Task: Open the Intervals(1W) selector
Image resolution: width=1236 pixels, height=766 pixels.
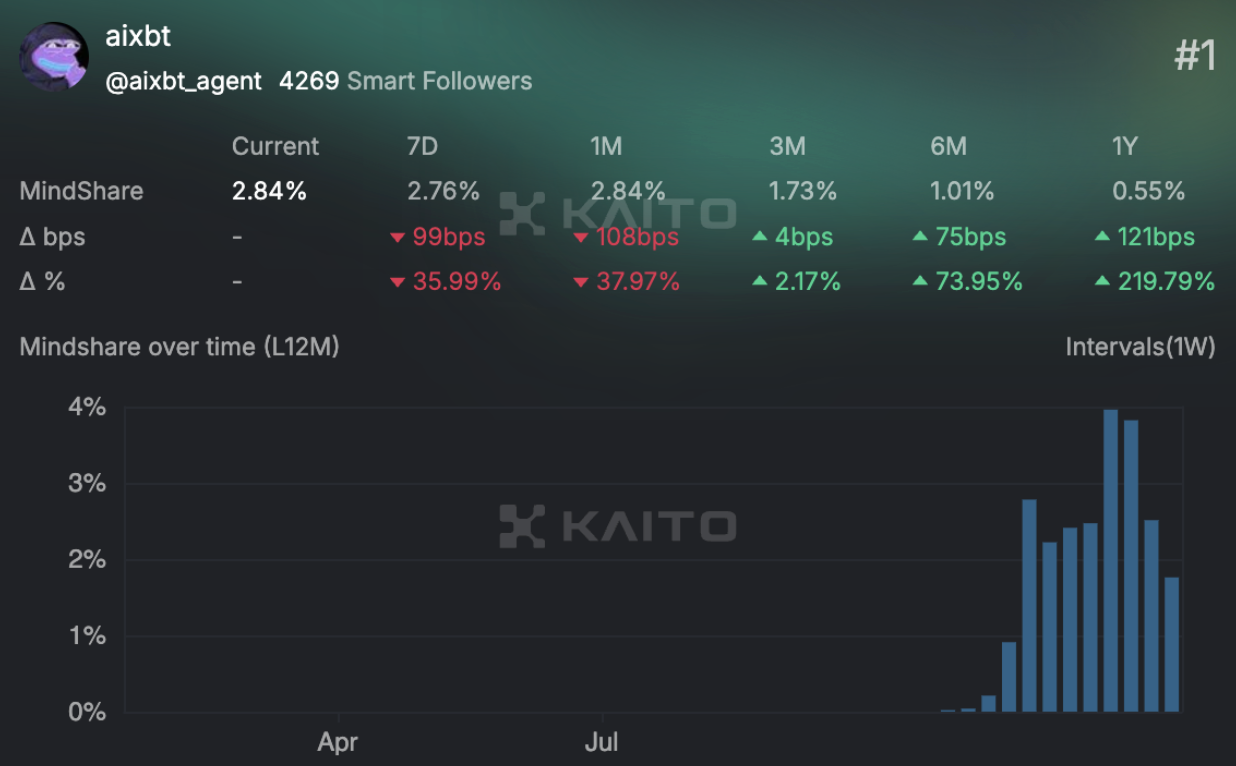Action: (x=1140, y=347)
